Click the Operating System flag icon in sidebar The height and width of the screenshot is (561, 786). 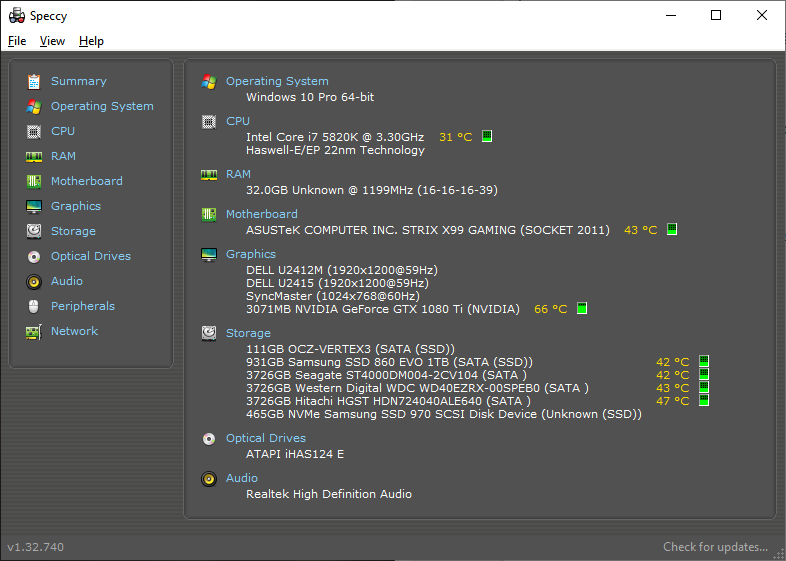34,106
